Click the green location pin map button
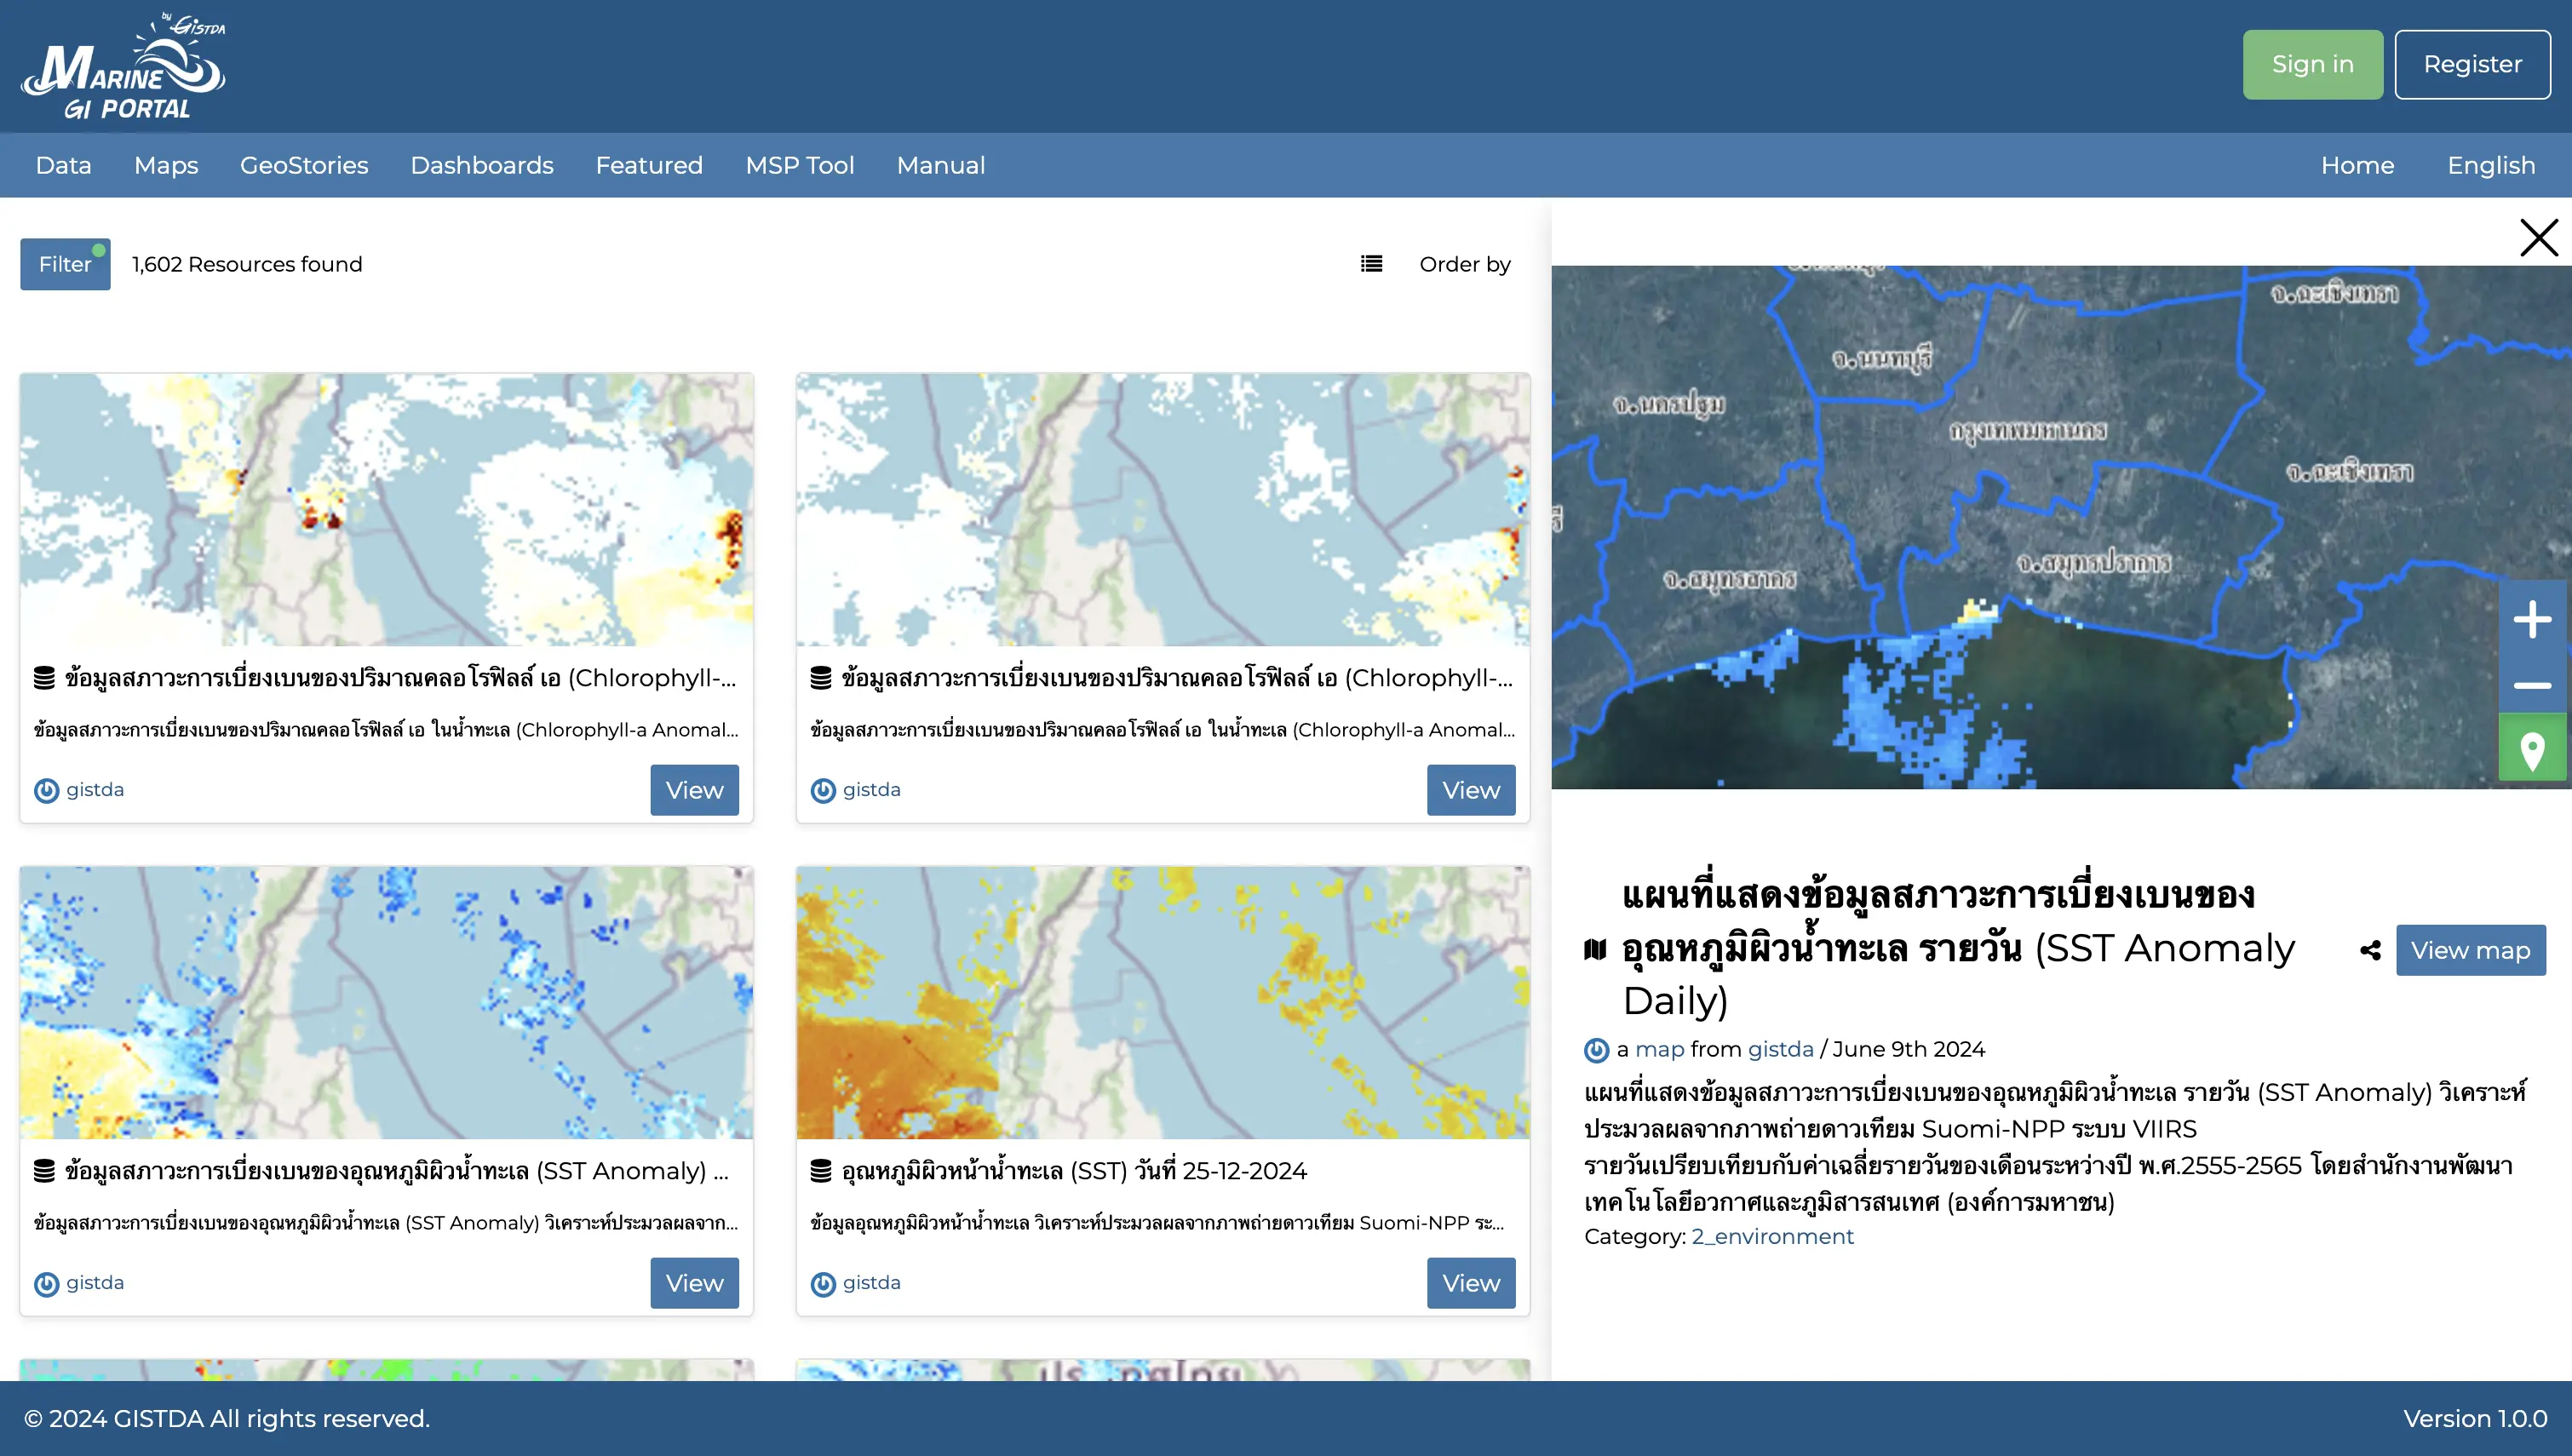Screen dimensions: 2572x1456 pos(2532,748)
